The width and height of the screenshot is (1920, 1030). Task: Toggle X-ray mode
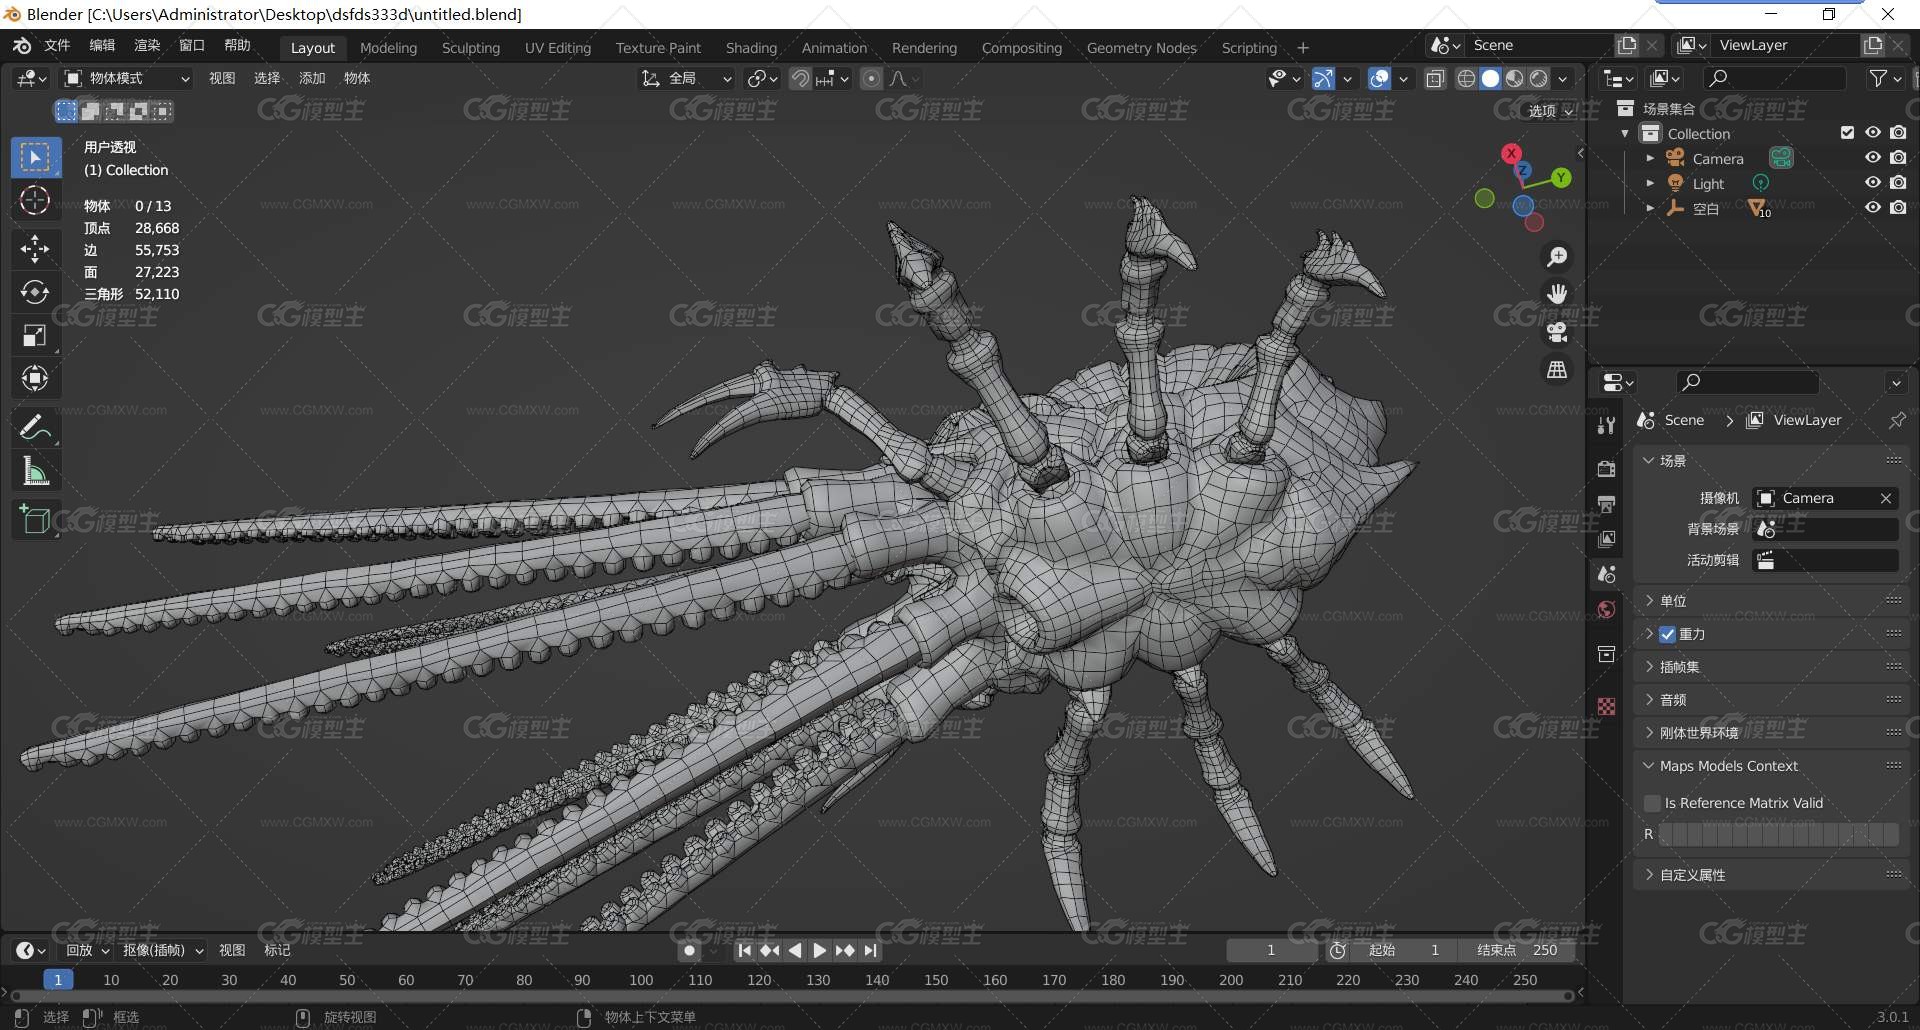(x=1435, y=78)
